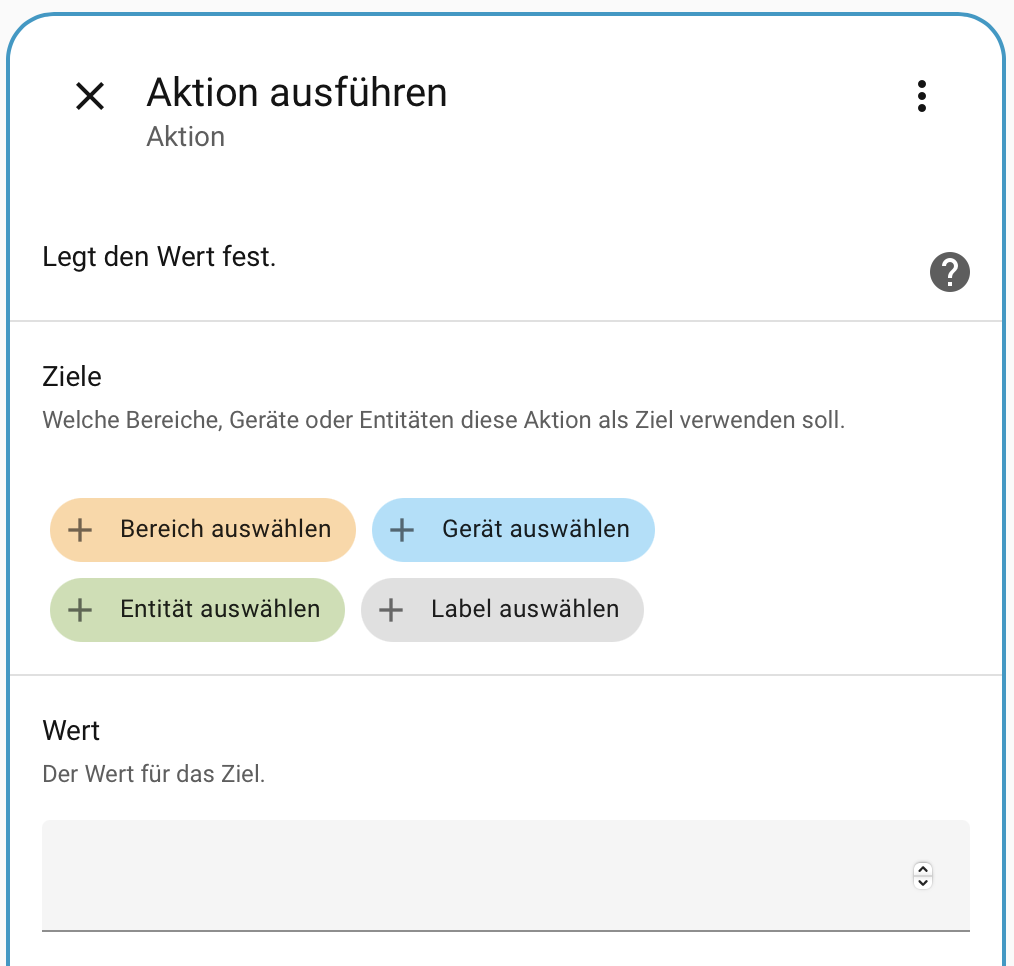Click the Aktion subtitle under the title
1014x966 pixels.
click(186, 137)
